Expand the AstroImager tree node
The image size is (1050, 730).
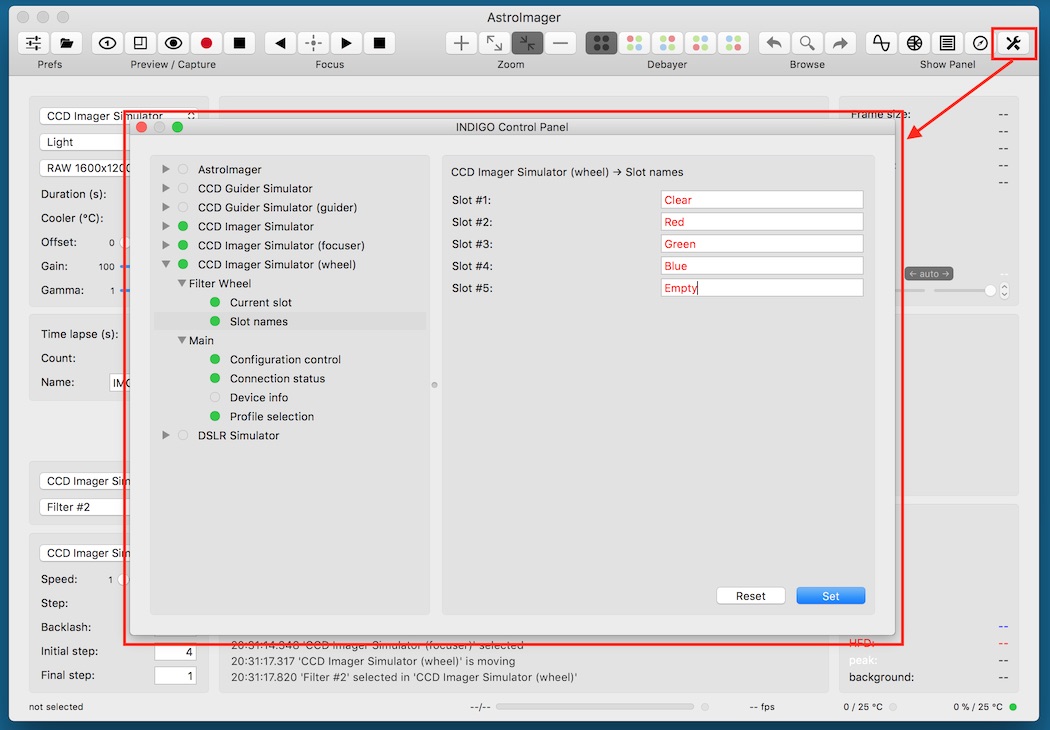165,169
